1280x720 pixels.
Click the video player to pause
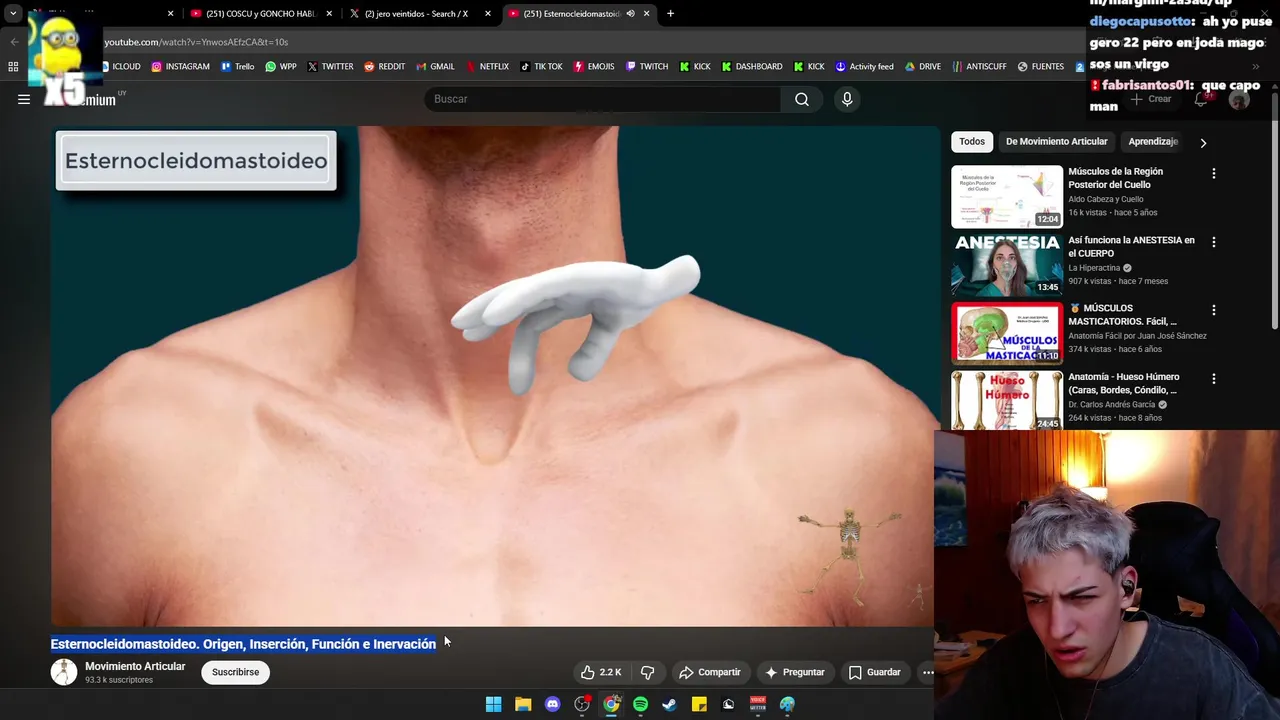(495, 376)
